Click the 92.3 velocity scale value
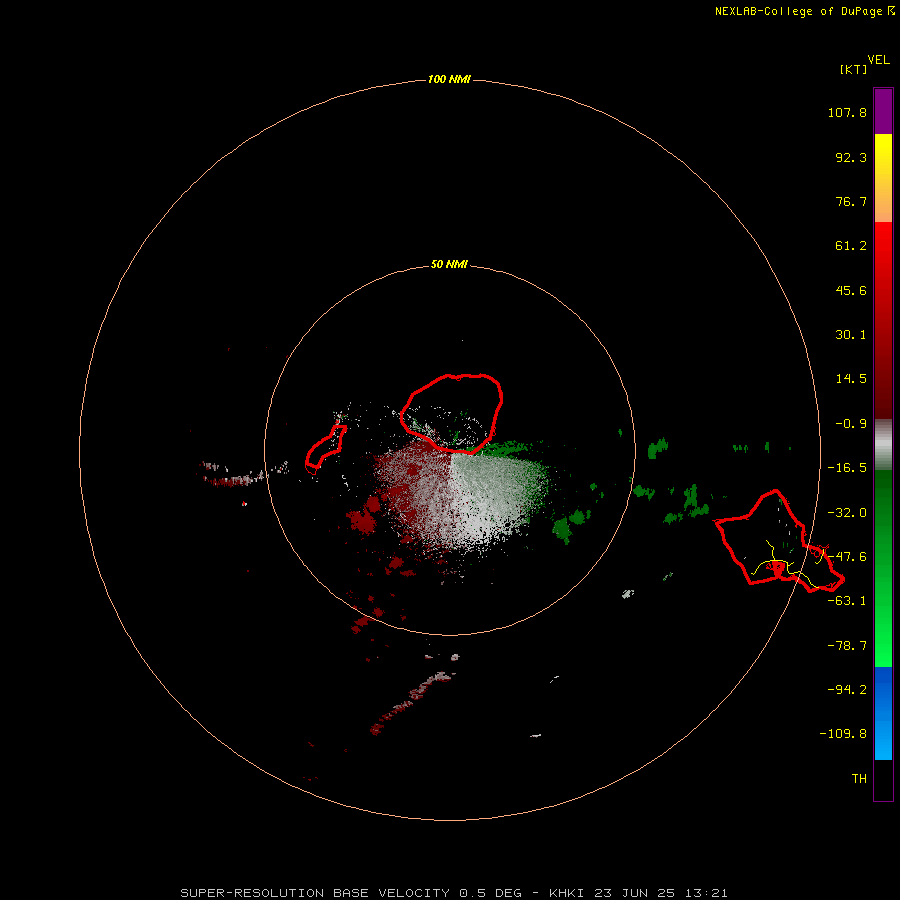 tap(851, 157)
